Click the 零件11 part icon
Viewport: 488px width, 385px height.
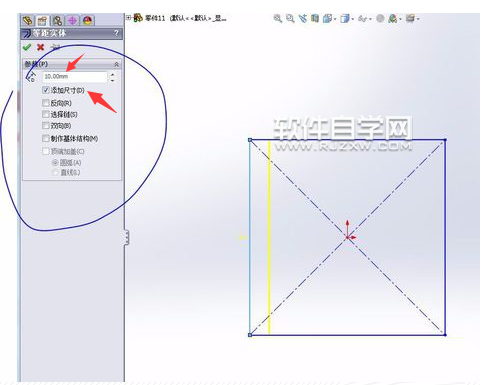[138, 18]
